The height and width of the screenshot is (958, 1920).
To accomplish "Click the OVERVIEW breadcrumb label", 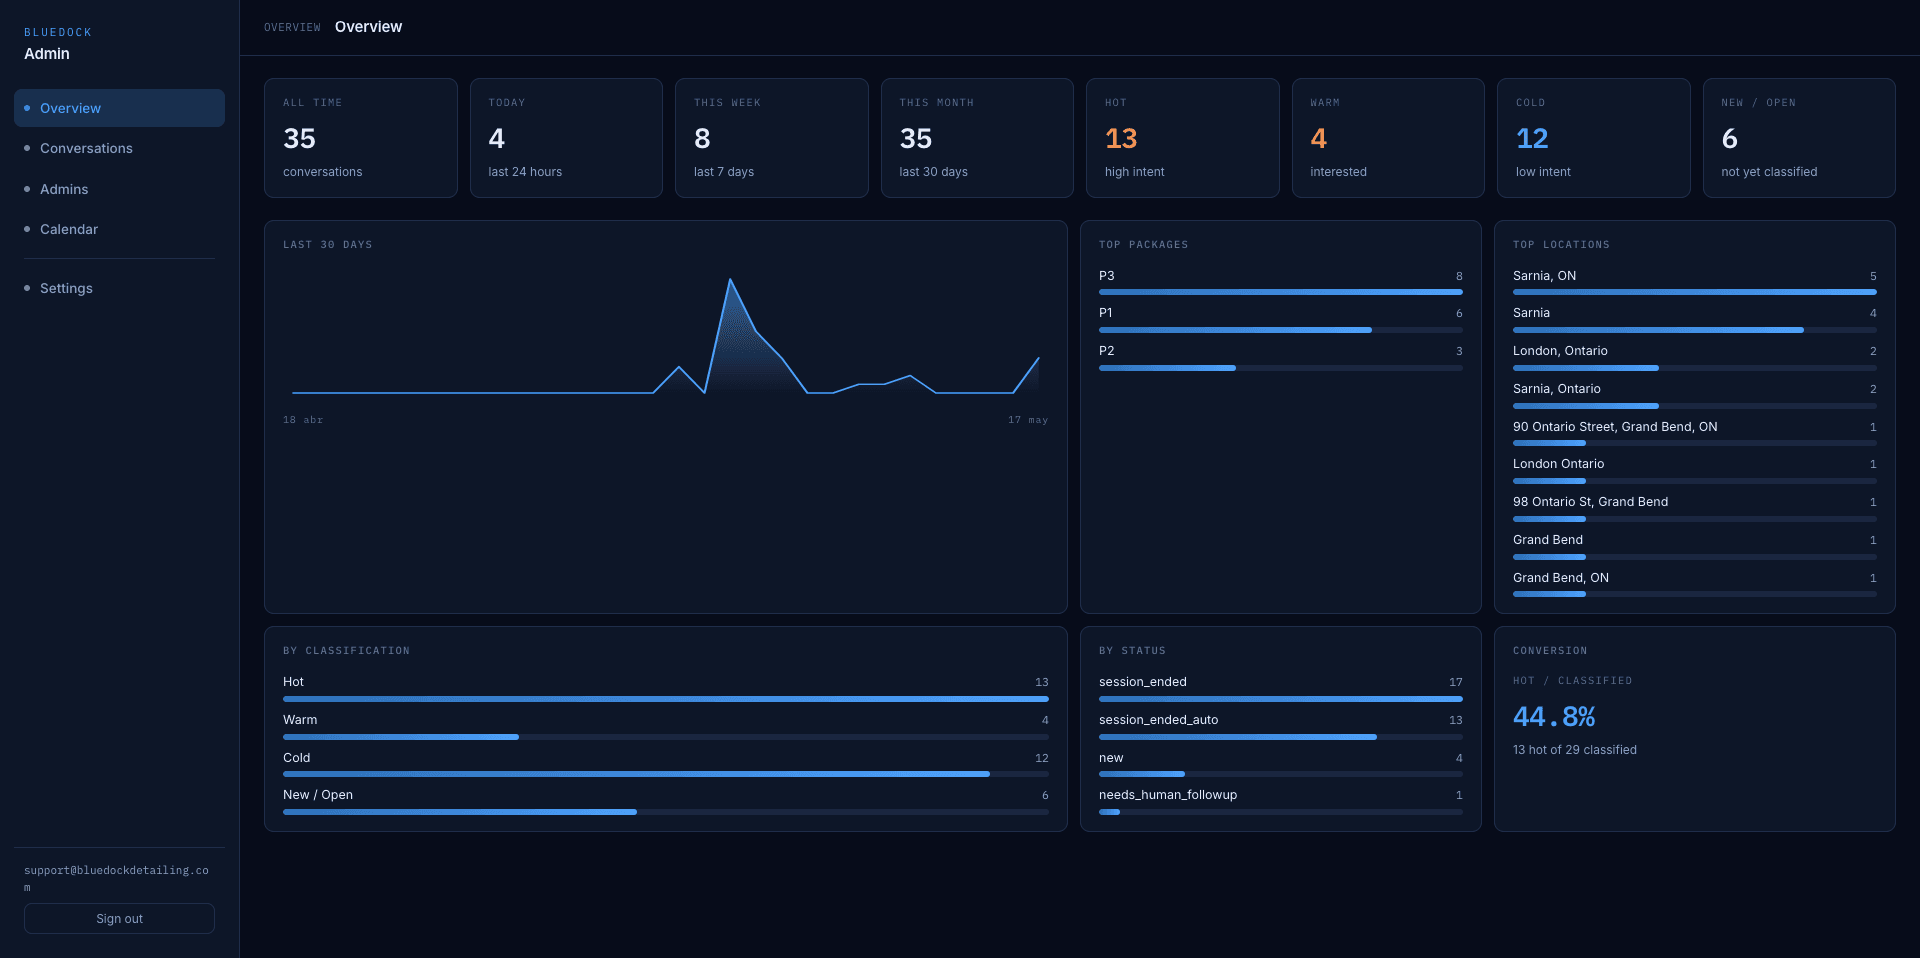I will [292, 28].
